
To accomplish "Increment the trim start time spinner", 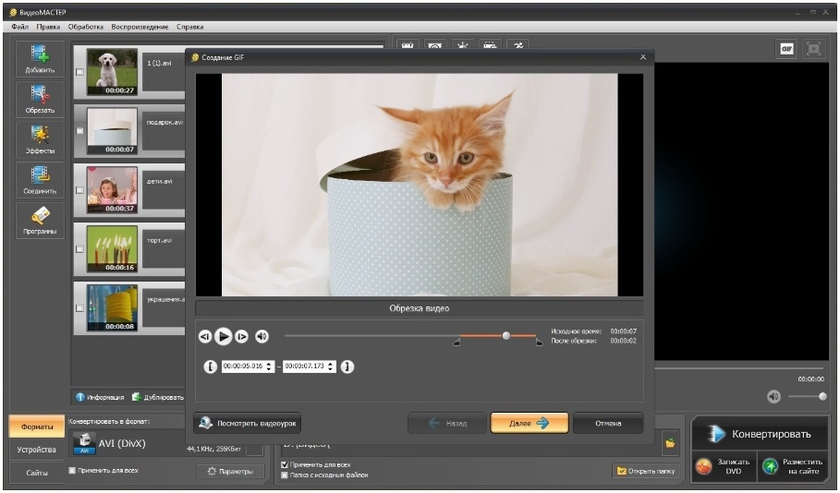I will coord(270,364).
